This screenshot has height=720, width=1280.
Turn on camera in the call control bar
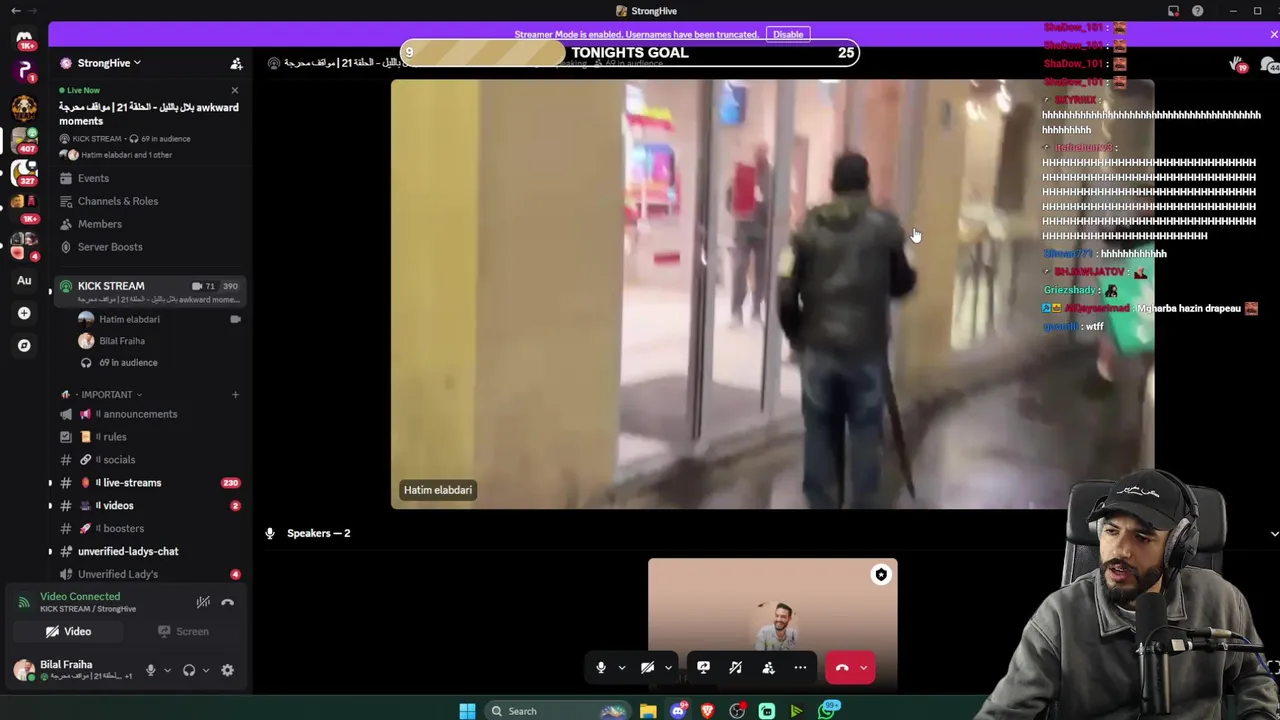647,668
